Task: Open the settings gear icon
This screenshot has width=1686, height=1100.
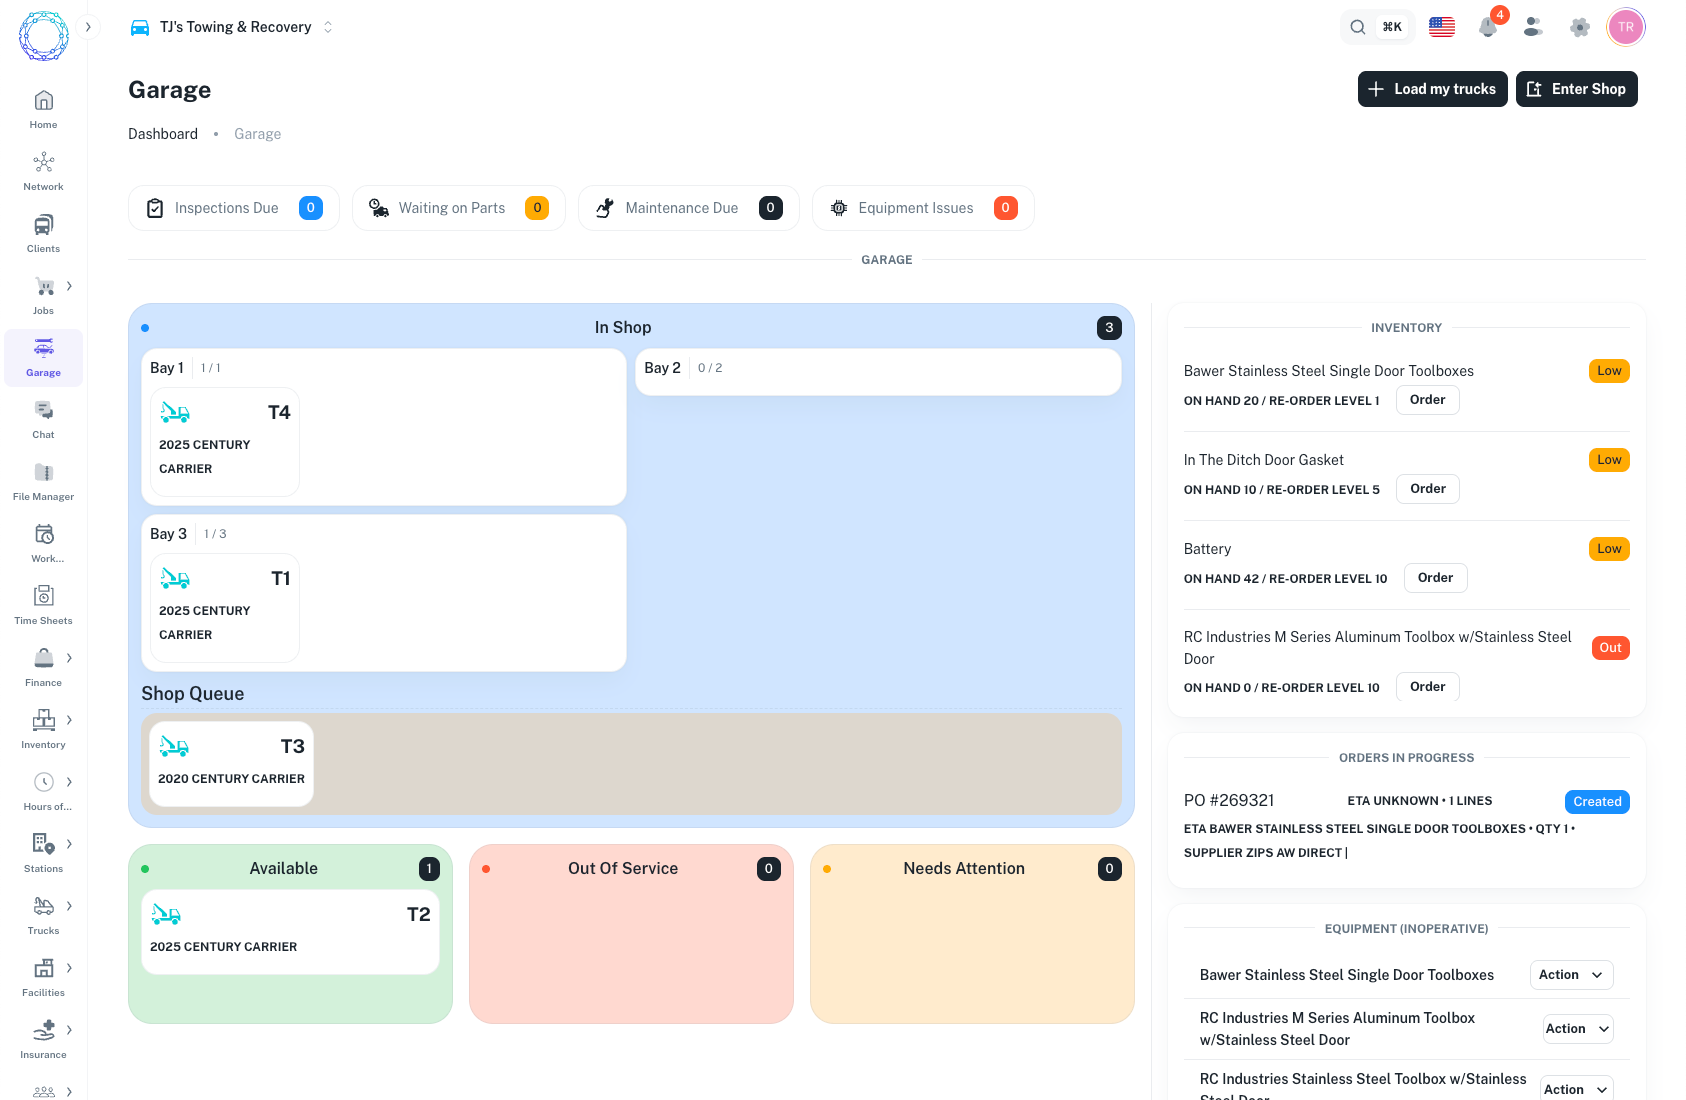Action: (1579, 27)
